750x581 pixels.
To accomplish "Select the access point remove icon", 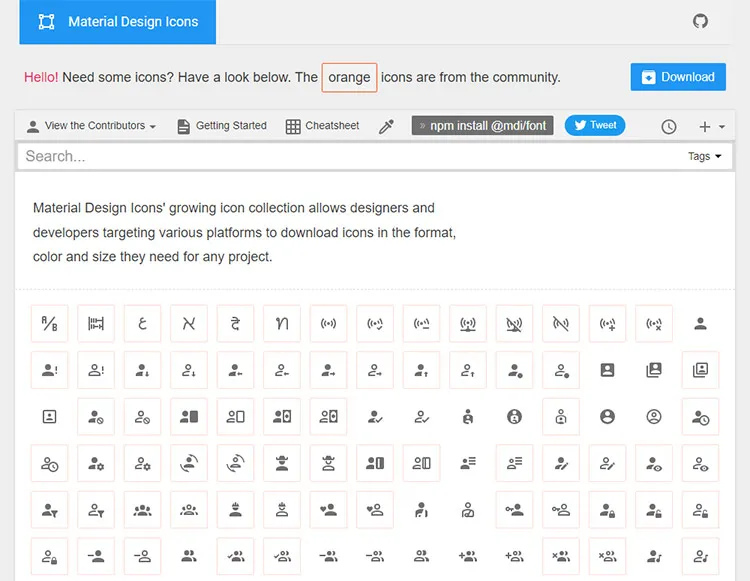I will (653, 323).
